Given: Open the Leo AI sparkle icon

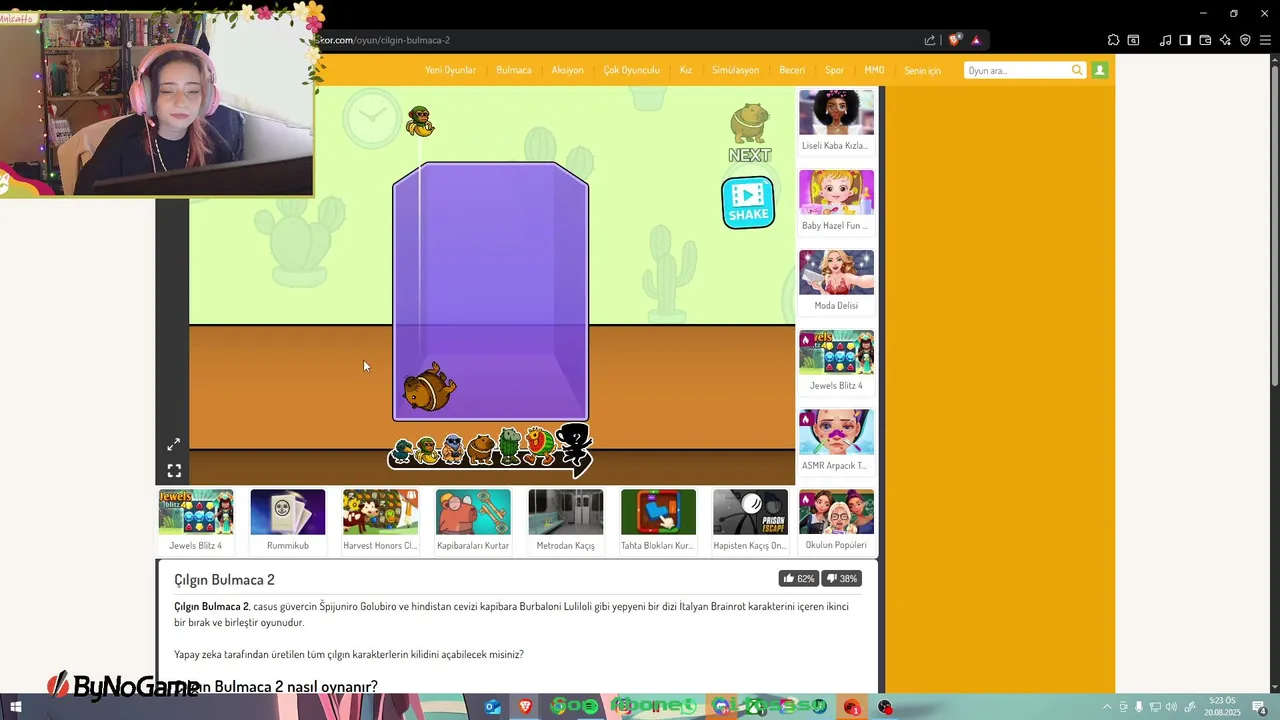Looking at the screenshot, I should [x=1225, y=40].
